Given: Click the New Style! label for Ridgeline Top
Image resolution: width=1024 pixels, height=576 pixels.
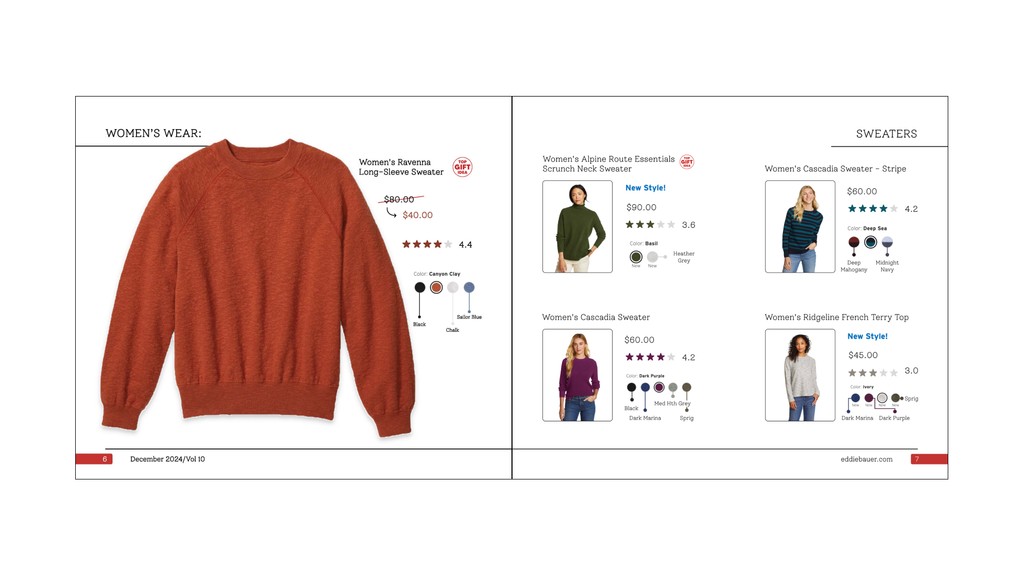Looking at the screenshot, I should (867, 336).
